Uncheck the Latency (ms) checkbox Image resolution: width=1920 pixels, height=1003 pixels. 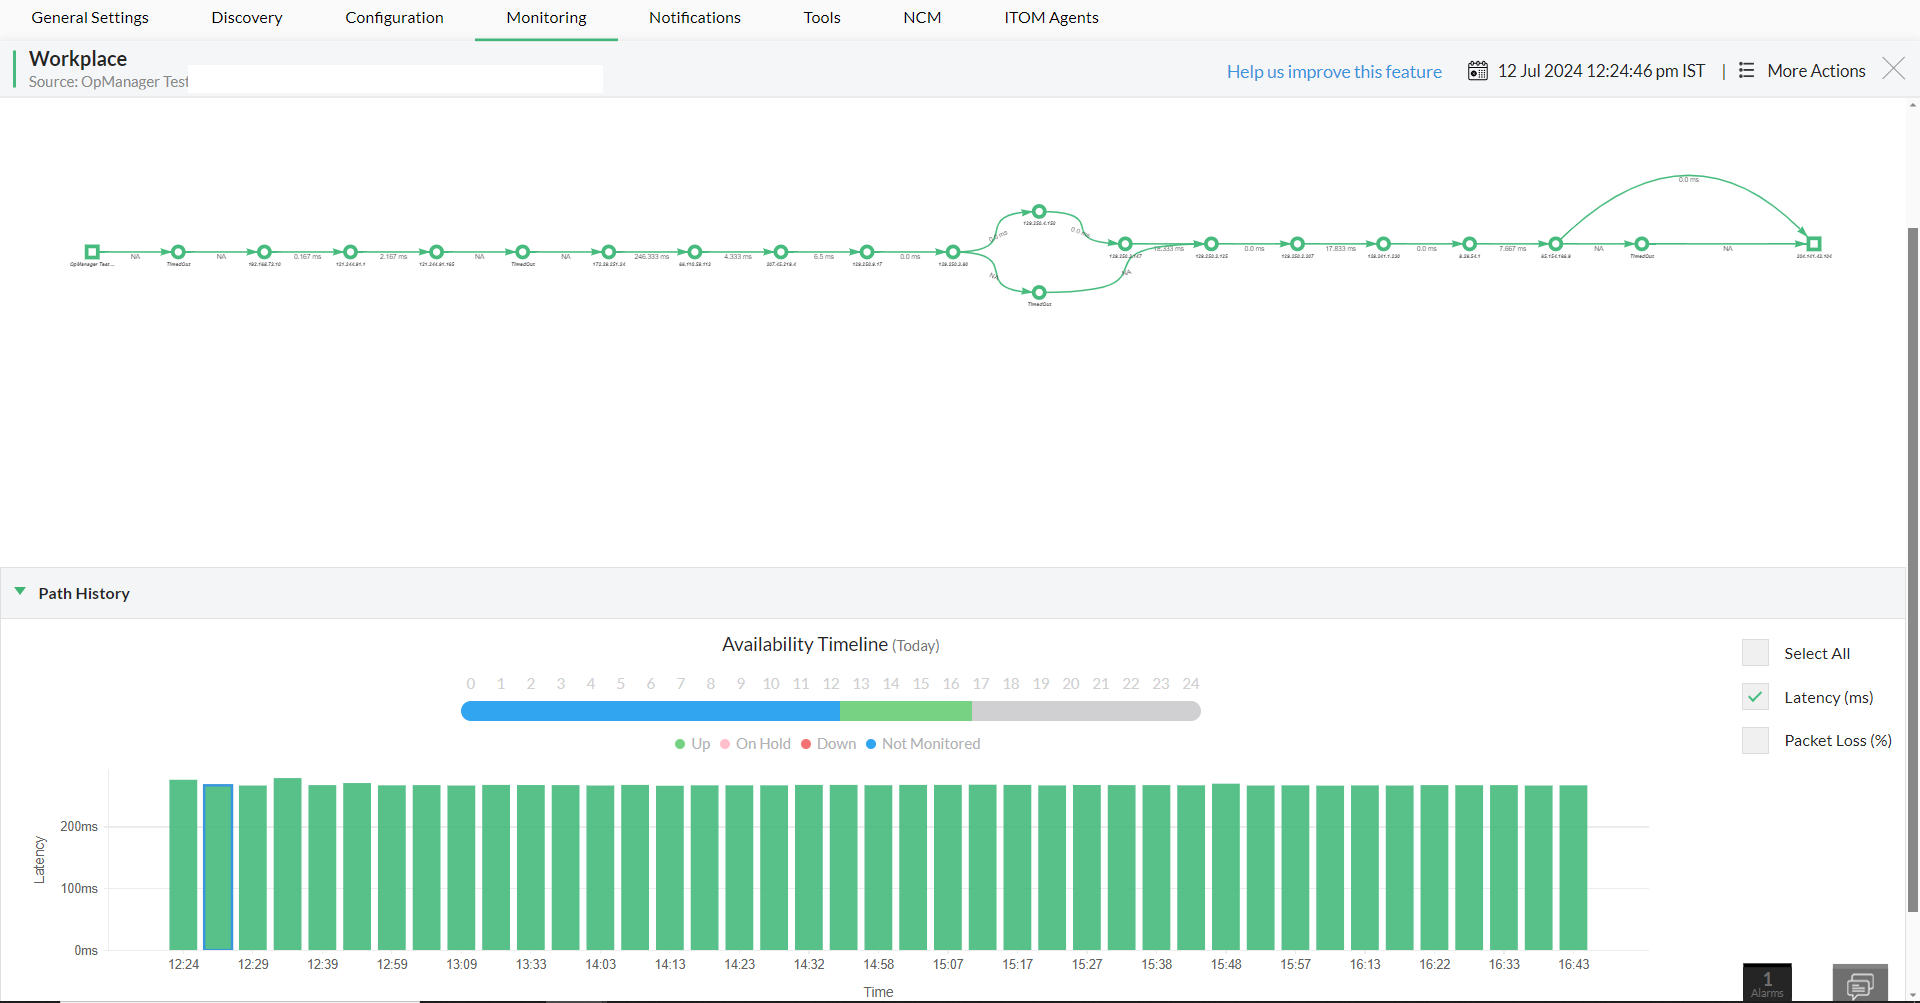click(x=1755, y=696)
